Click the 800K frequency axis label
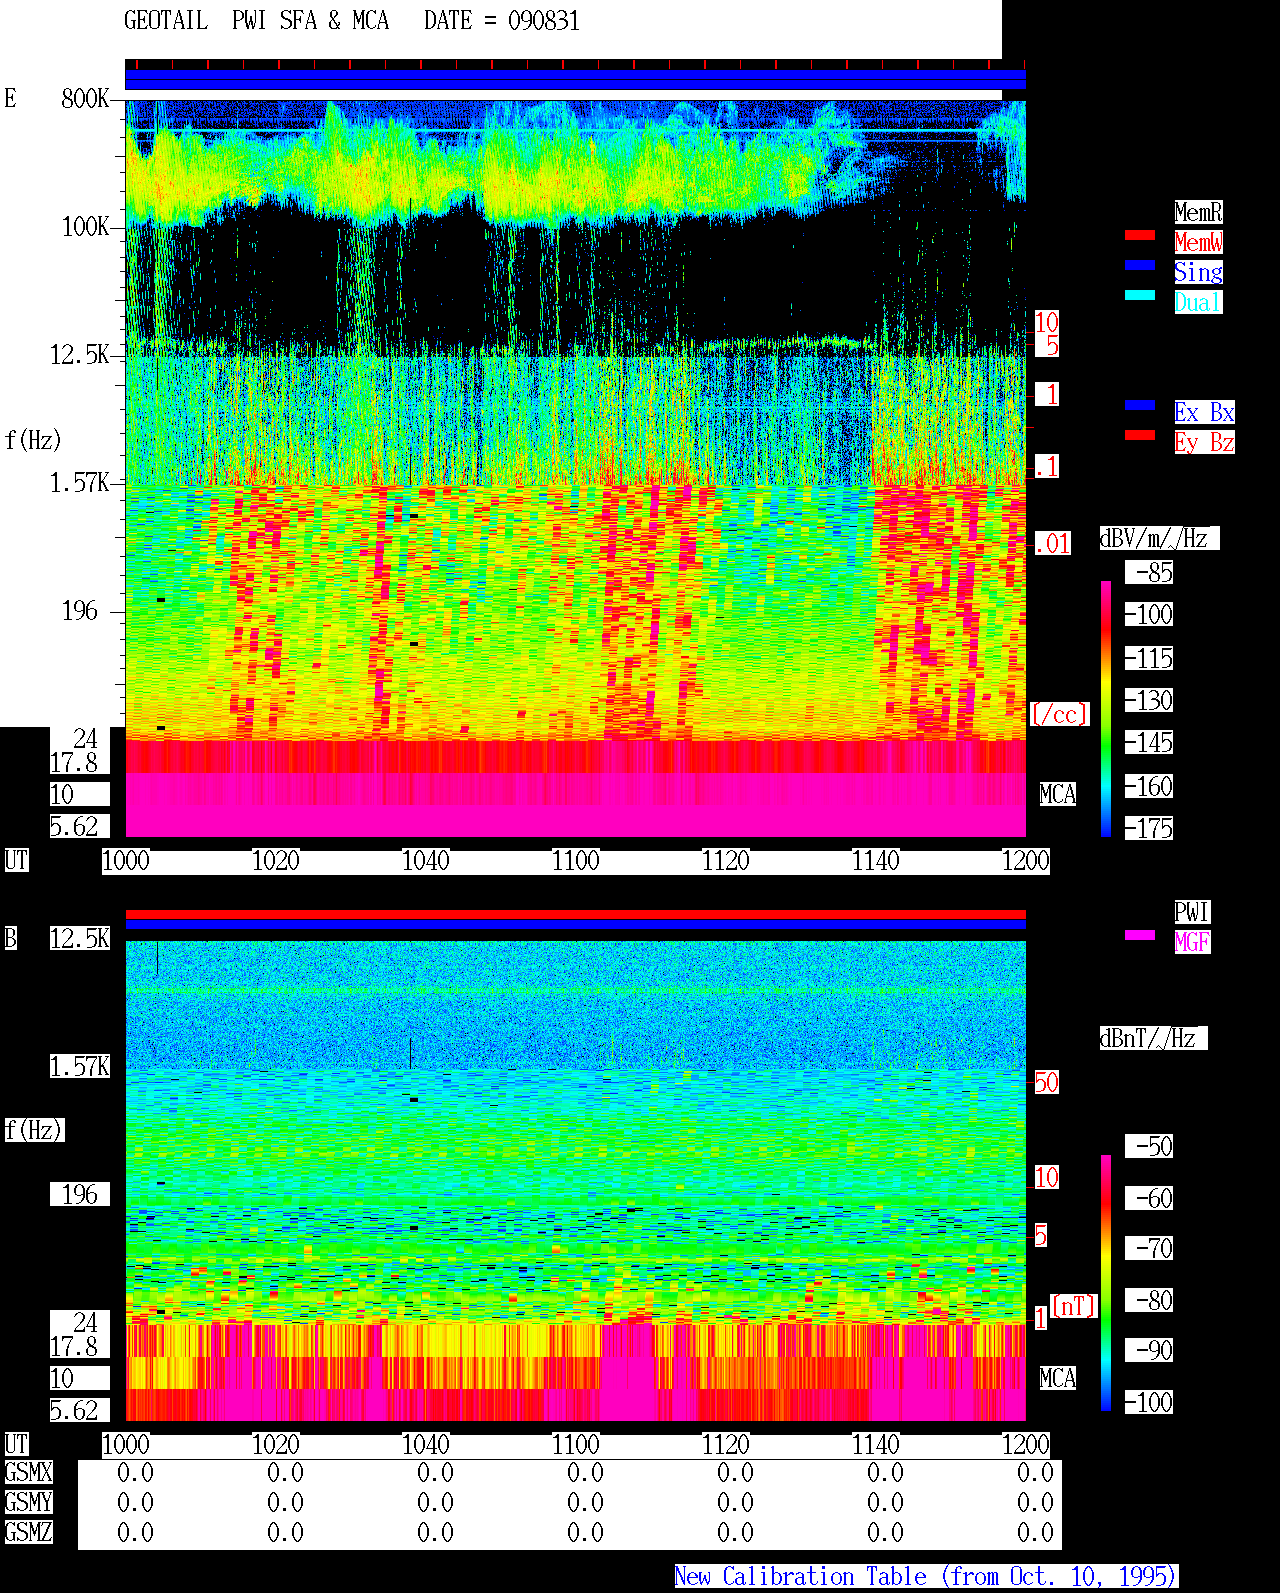The width and height of the screenshot is (1280, 1593). (85, 98)
